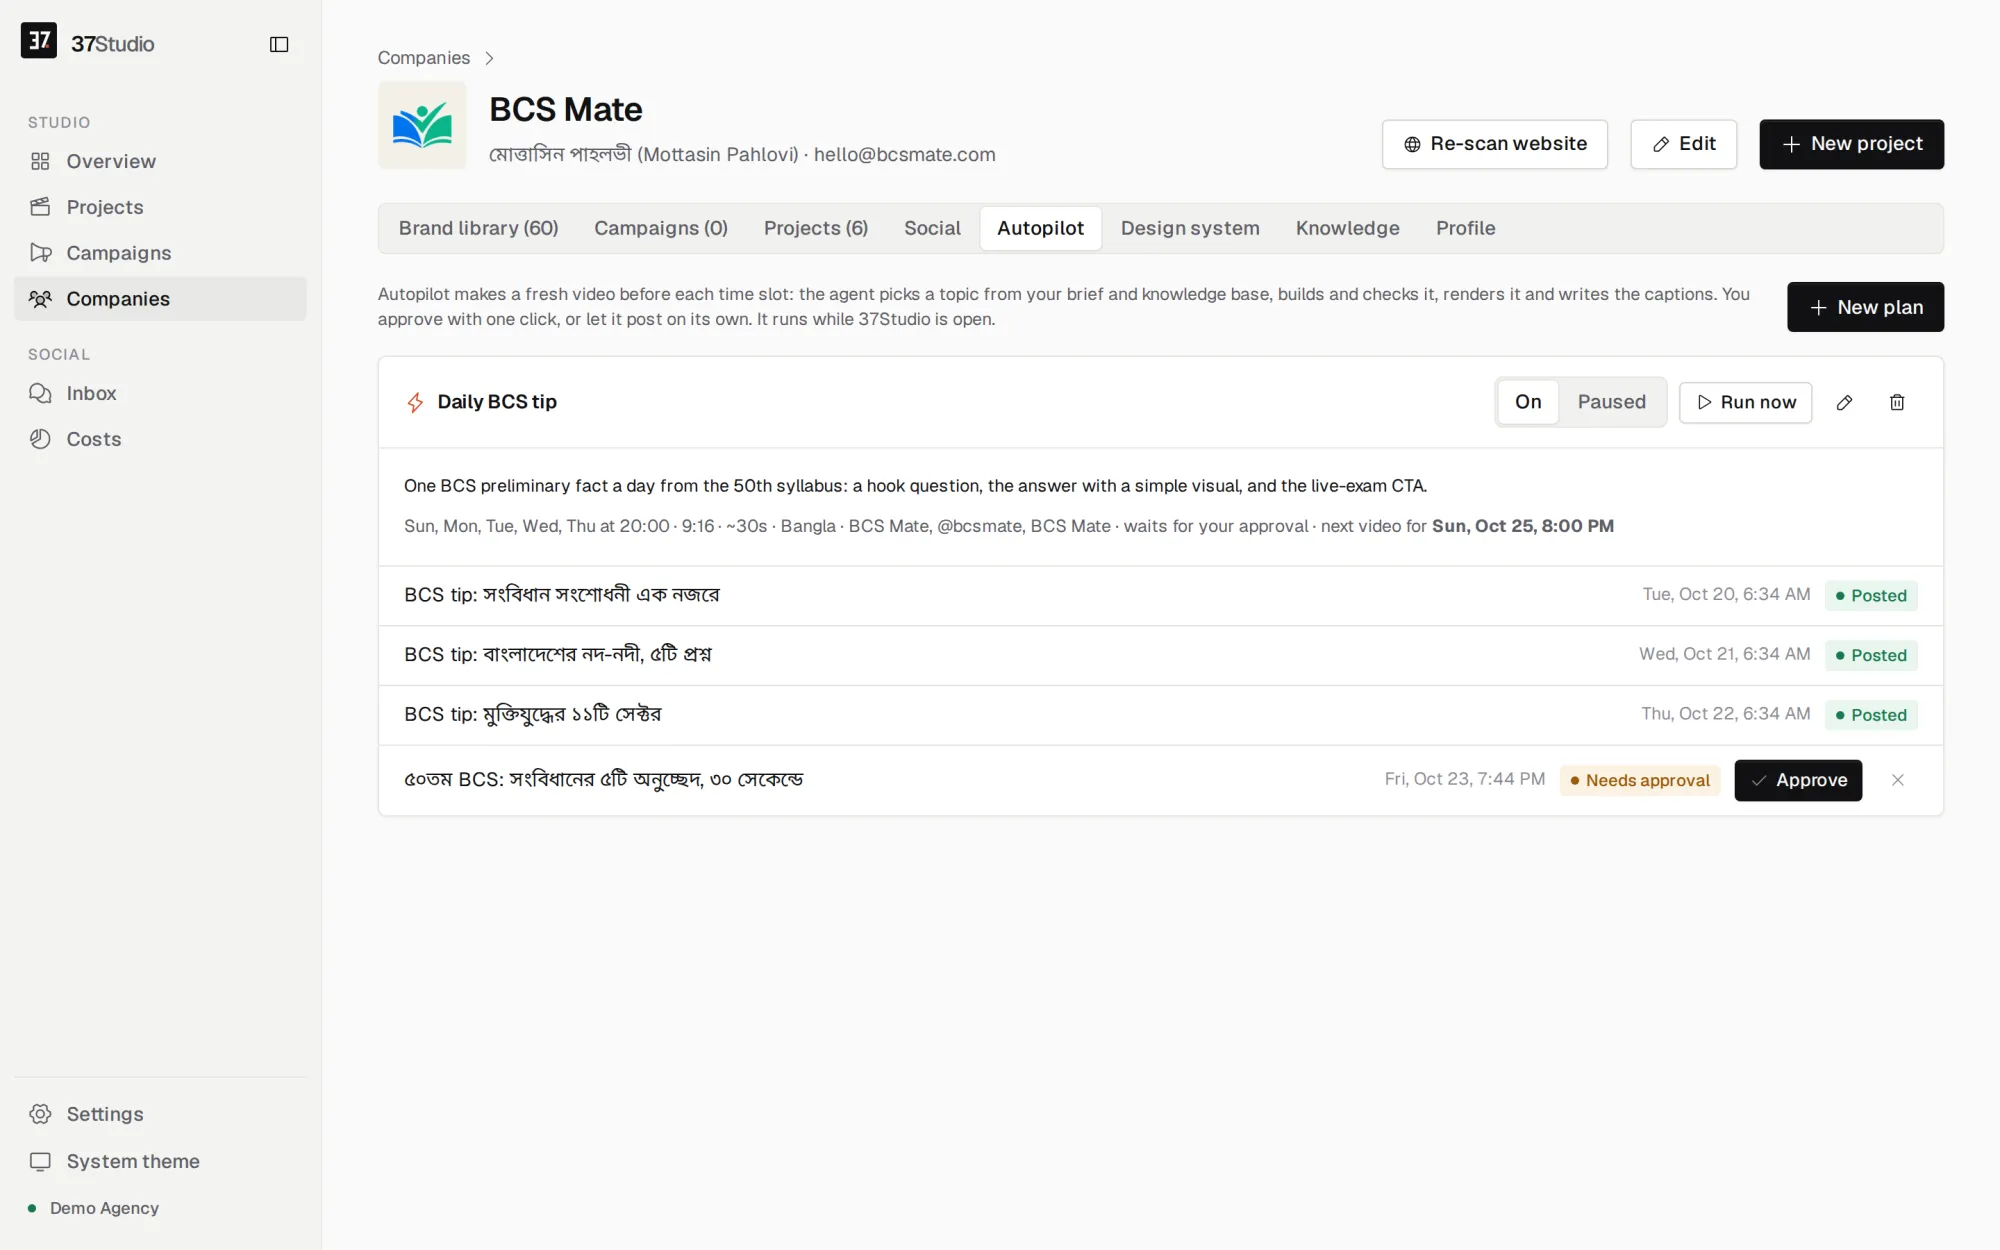Create a New plan
2000x1250 pixels.
click(1865, 307)
